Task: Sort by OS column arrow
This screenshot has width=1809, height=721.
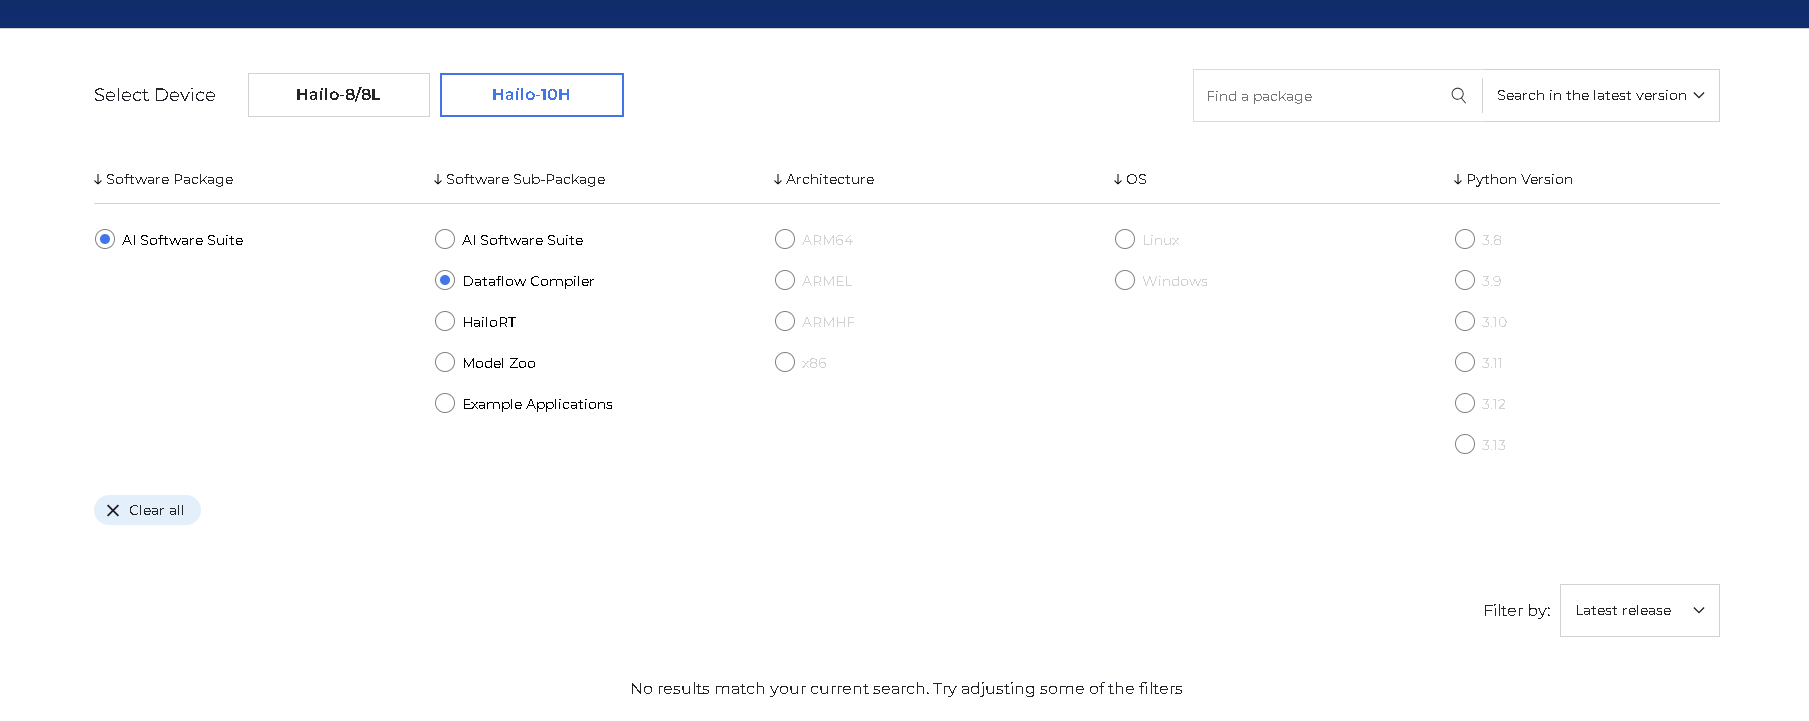Action: coord(1118,180)
